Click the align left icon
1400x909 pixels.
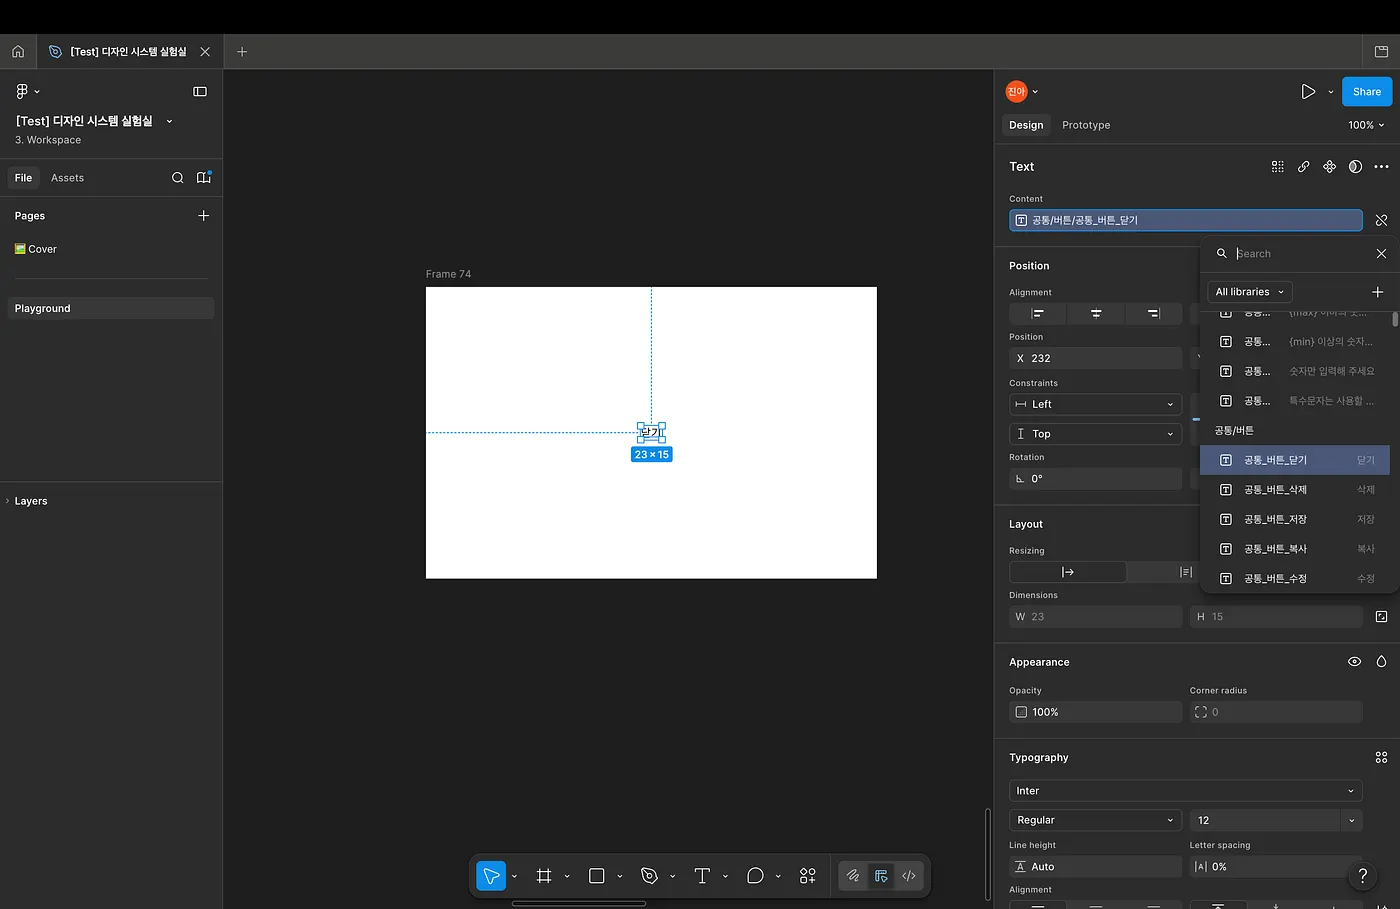point(1038,314)
